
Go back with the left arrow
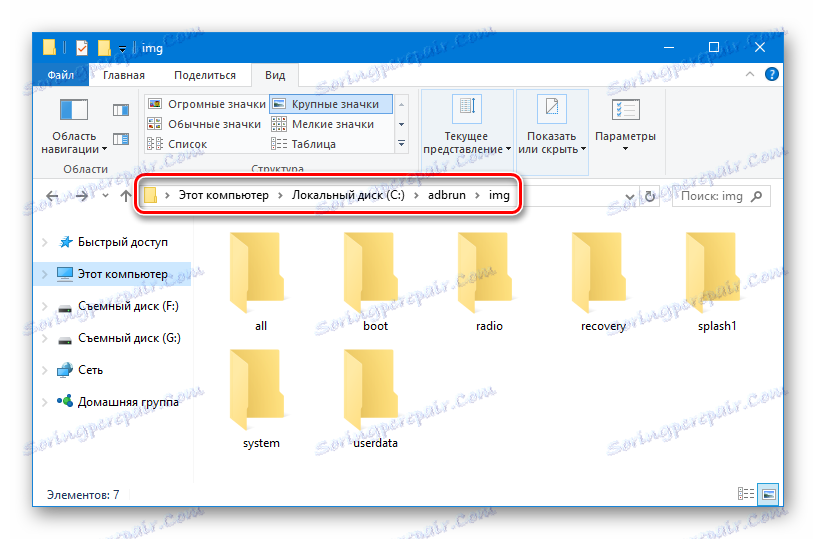click(x=52, y=196)
